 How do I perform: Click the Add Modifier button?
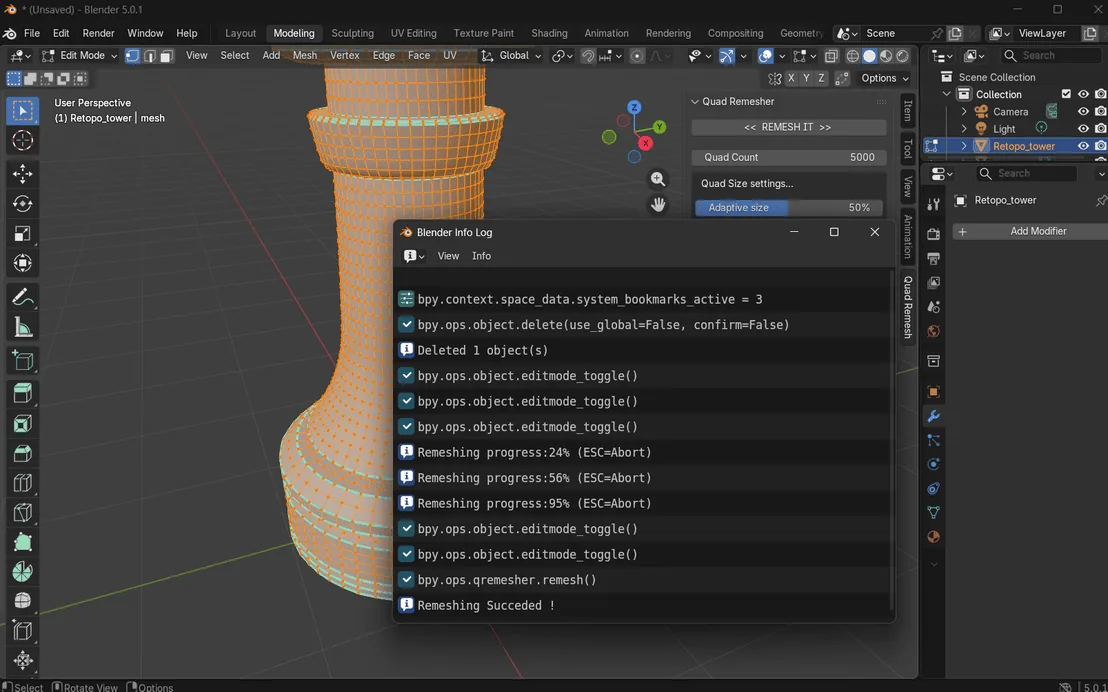[x=1031, y=231]
